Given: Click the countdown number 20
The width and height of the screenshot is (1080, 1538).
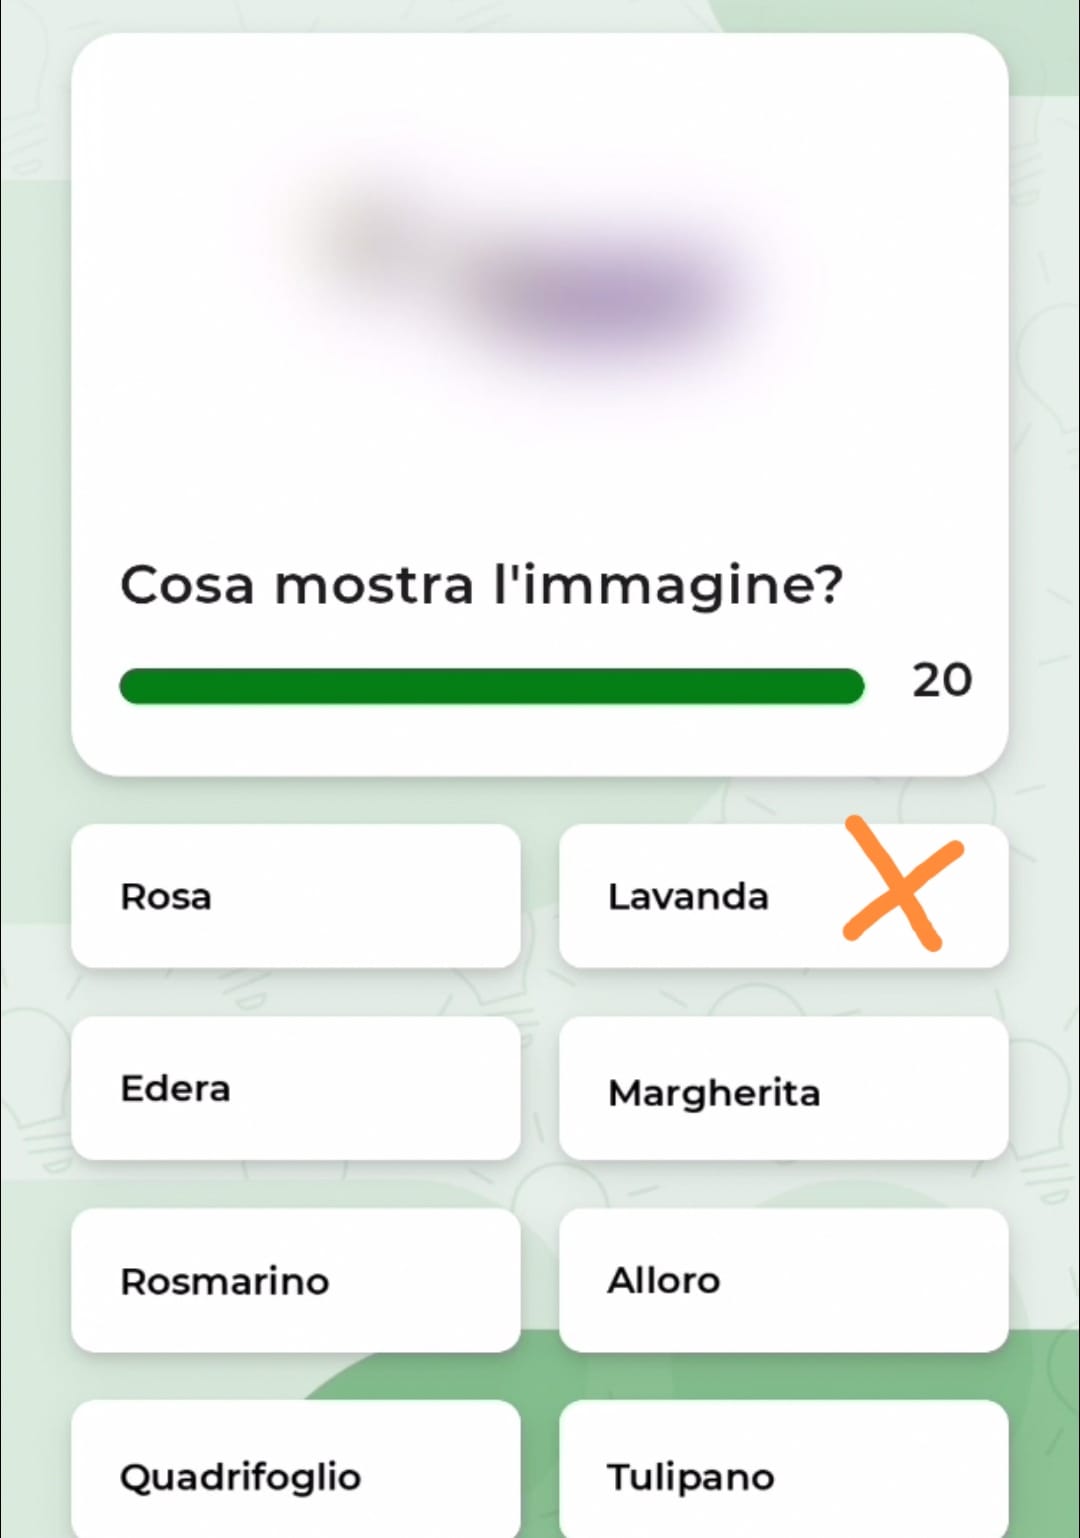Looking at the screenshot, I should point(942,681).
